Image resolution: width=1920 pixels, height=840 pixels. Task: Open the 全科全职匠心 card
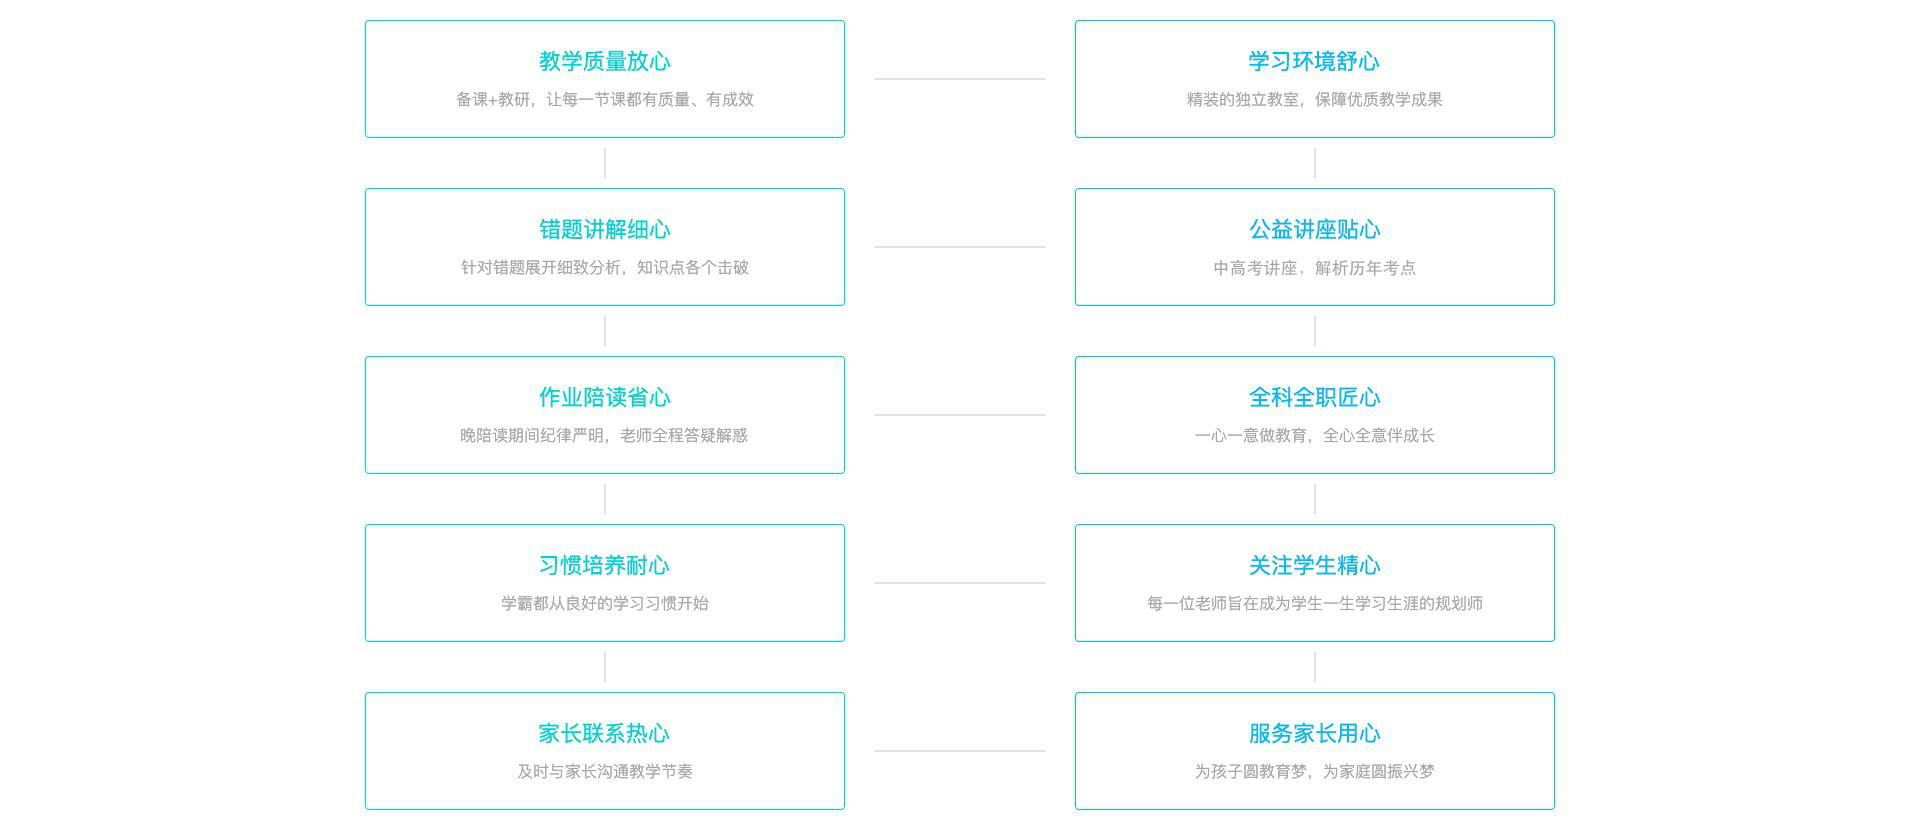(x=1315, y=415)
